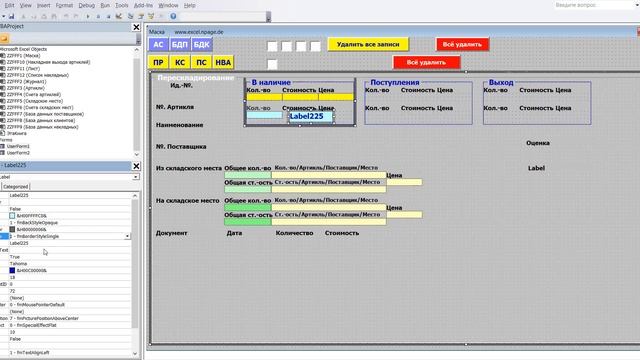Click the Save icon in the toolbar

(11, 16)
